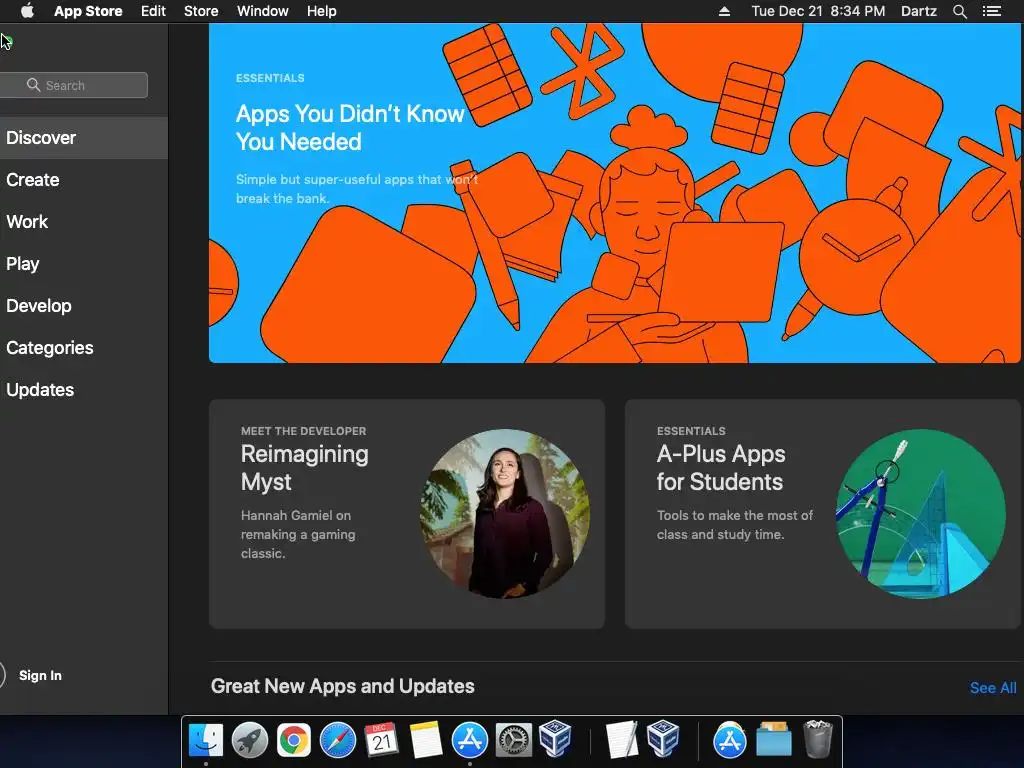
Task: Click Great New Apps and Updates heading
Action: 342,686
